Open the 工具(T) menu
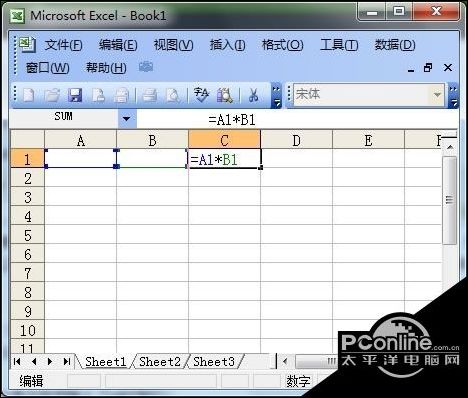Screen dimensions: 468x398 coord(339,45)
